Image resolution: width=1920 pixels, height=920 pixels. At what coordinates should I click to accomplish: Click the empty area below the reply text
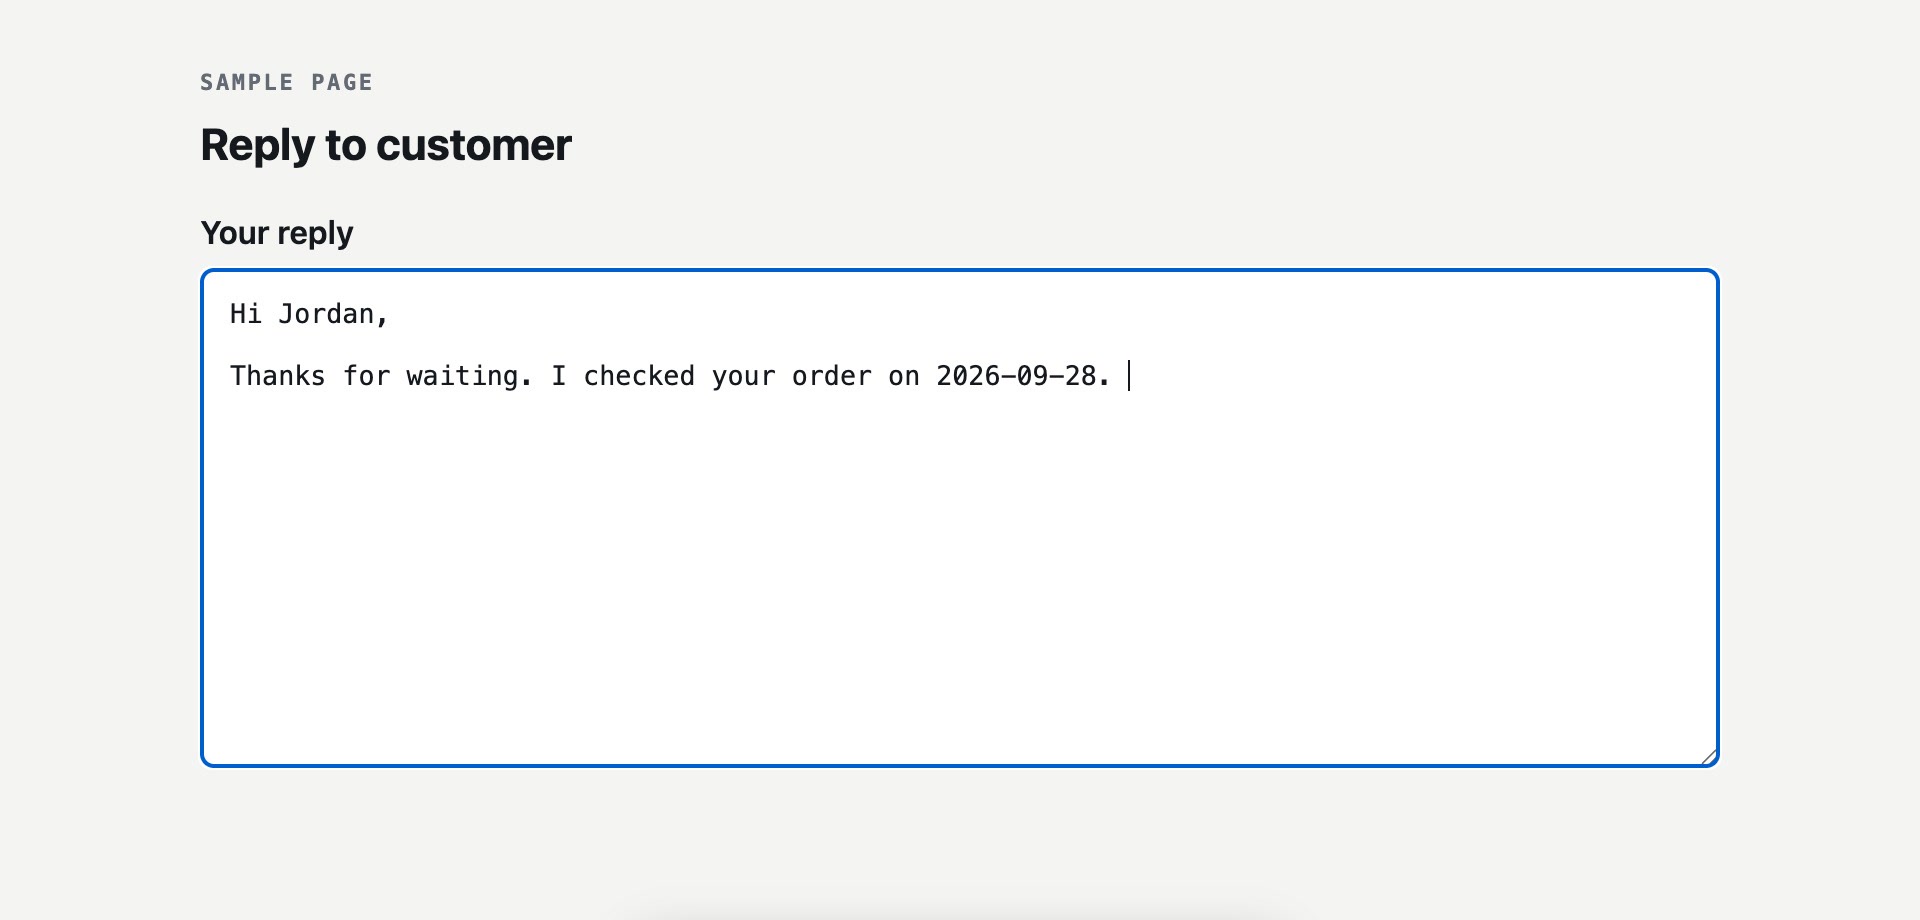coord(960,570)
